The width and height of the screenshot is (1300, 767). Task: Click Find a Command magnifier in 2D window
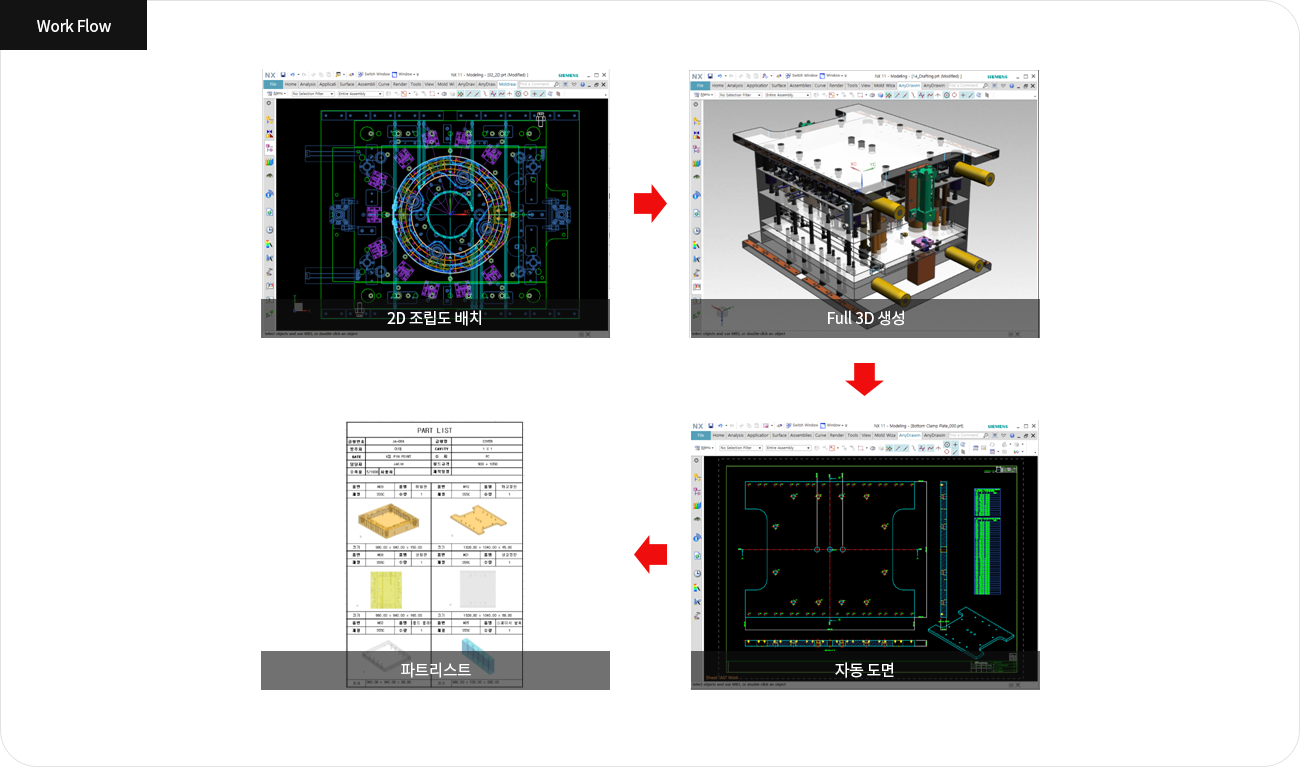point(556,84)
